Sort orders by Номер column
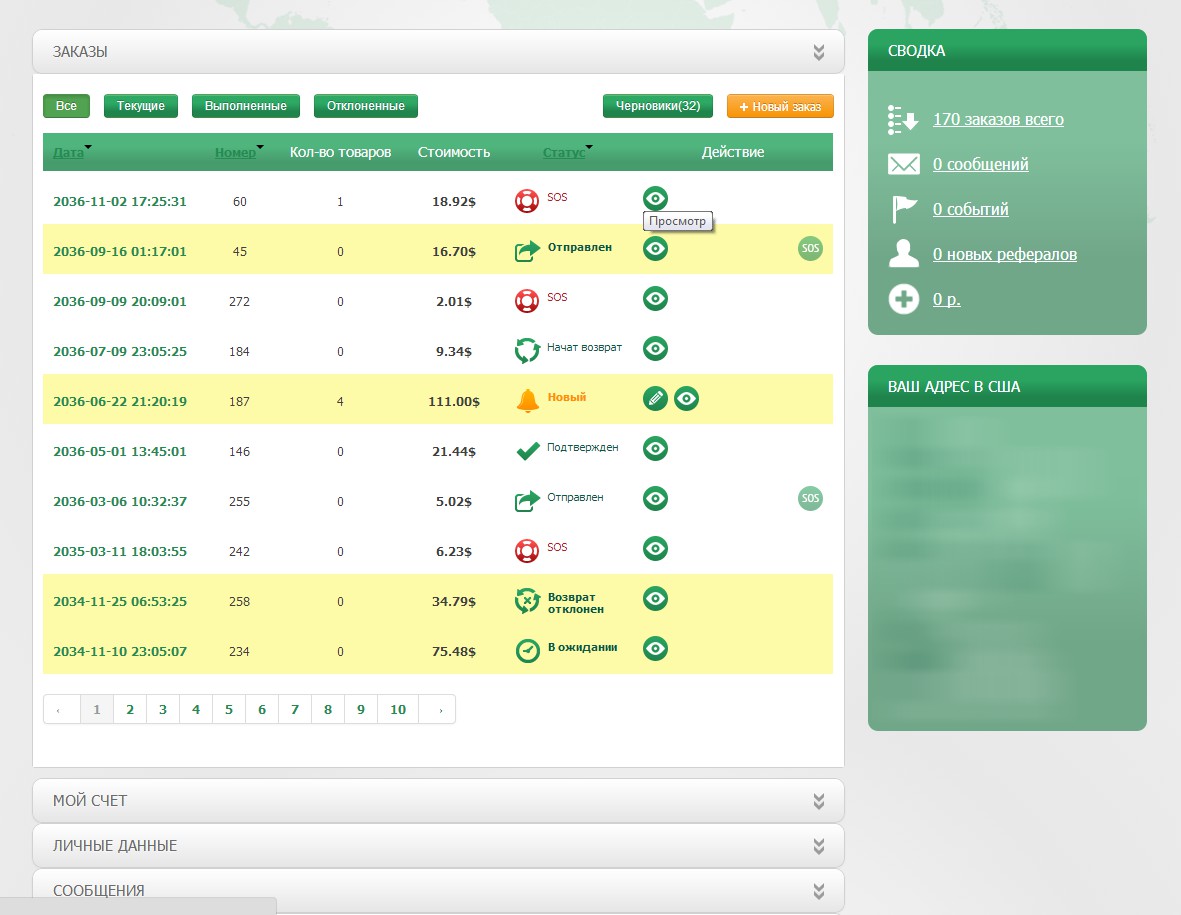1181x915 pixels. pyautogui.click(x=236, y=152)
